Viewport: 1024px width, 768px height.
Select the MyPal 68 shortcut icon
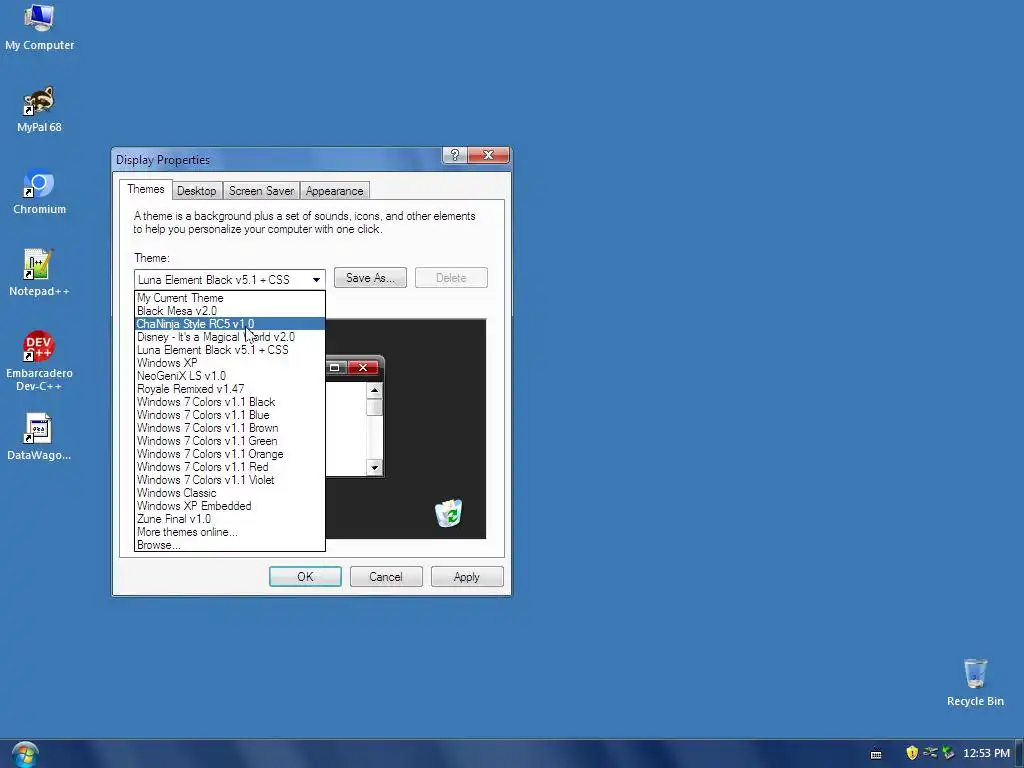[x=39, y=109]
